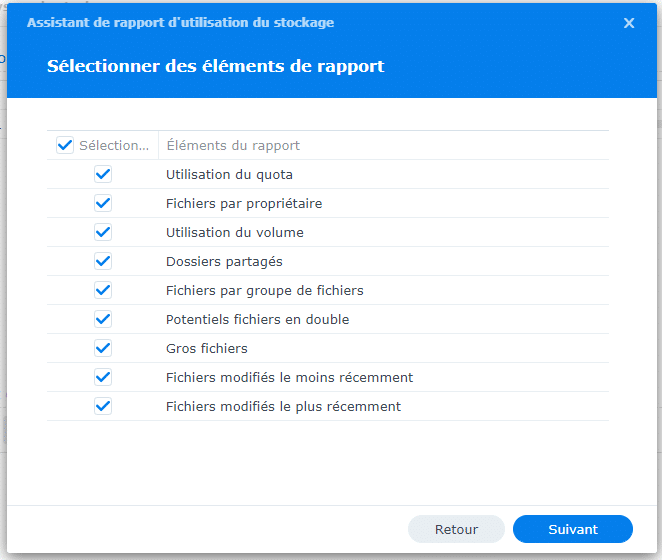
Task: Uncheck the Dossiers partagés checkbox
Action: (103, 261)
